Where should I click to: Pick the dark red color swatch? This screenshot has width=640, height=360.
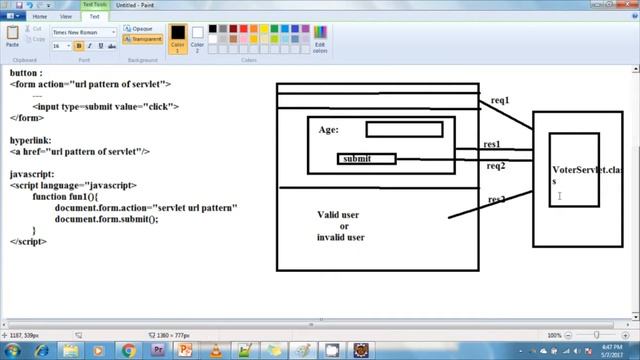coord(233,29)
